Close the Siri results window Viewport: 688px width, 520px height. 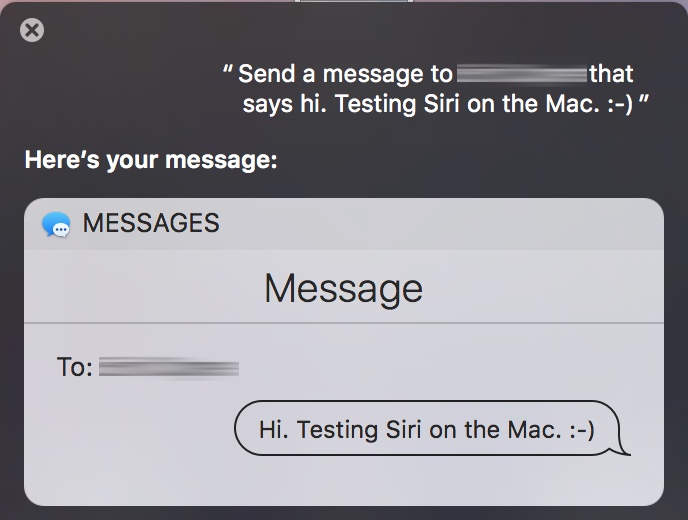point(32,30)
